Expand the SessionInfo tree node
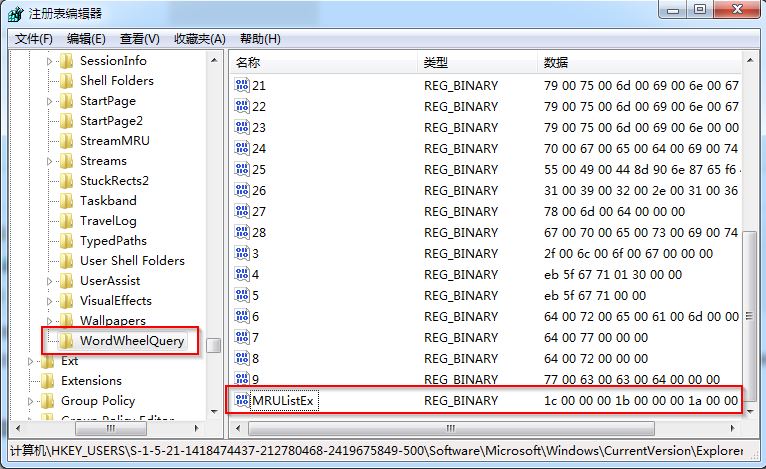Image resolution: width=766 pixels, height=469 pixels. coord(50,61)
